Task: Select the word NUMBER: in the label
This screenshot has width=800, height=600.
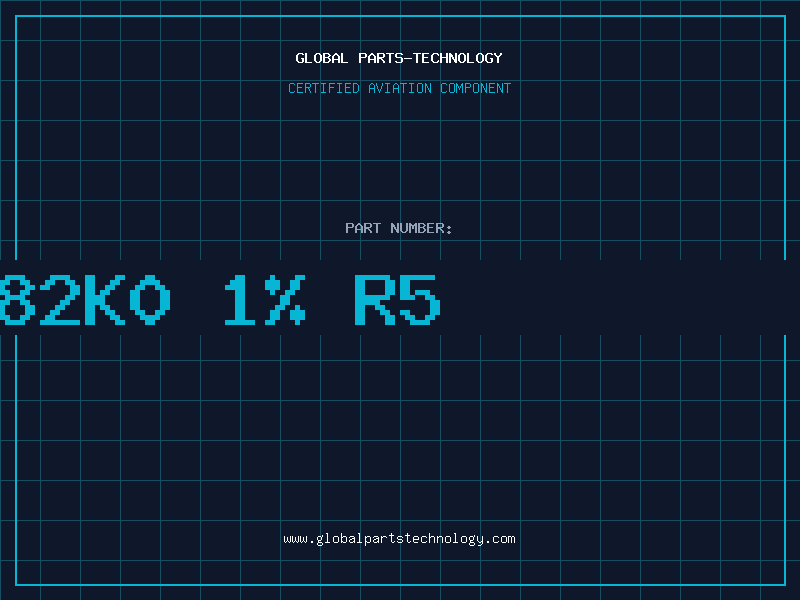Action: tap(421, 228)
